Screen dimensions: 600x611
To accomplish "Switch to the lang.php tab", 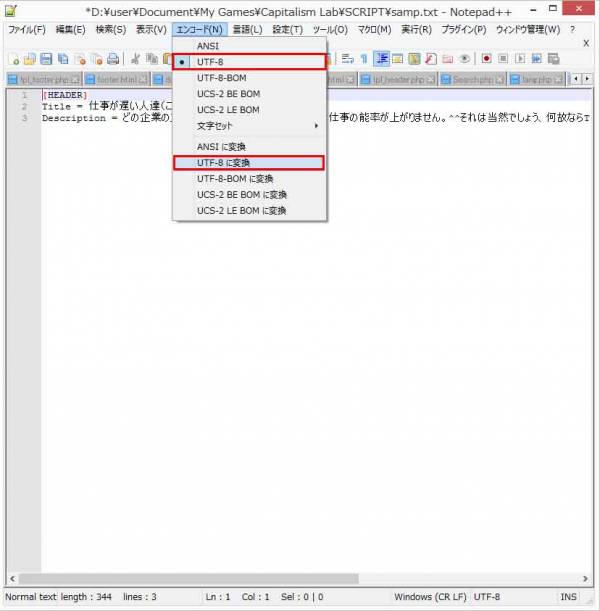I will 536,79.
